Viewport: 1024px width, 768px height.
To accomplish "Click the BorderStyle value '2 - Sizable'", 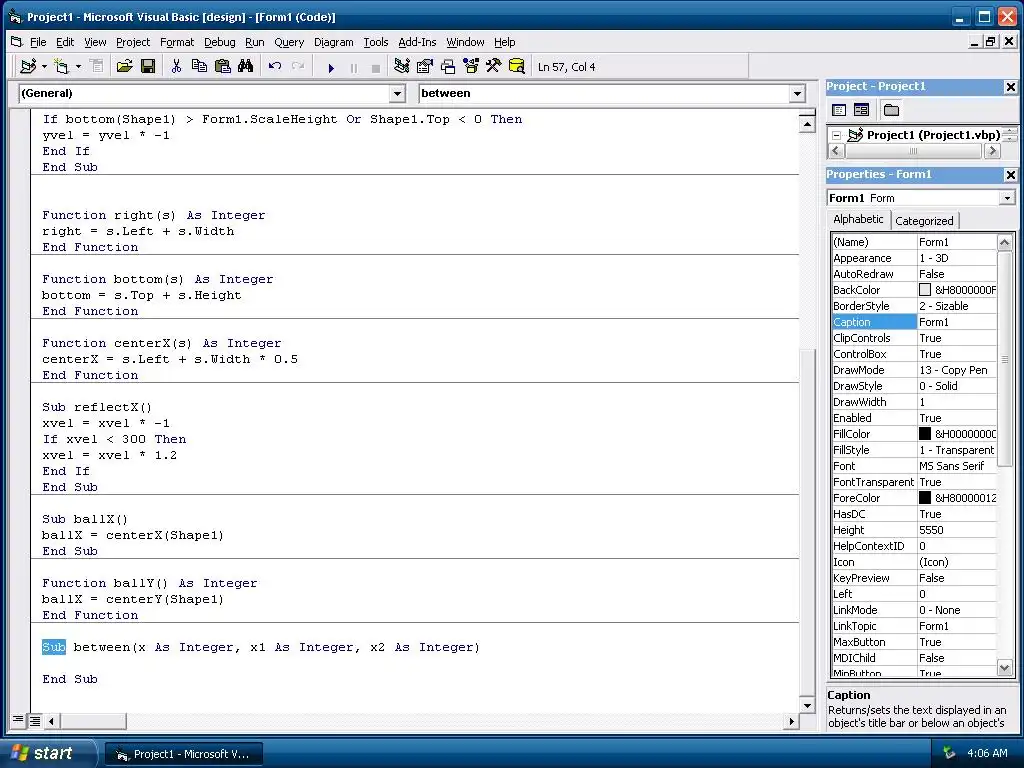I will (x=943, y=306).
